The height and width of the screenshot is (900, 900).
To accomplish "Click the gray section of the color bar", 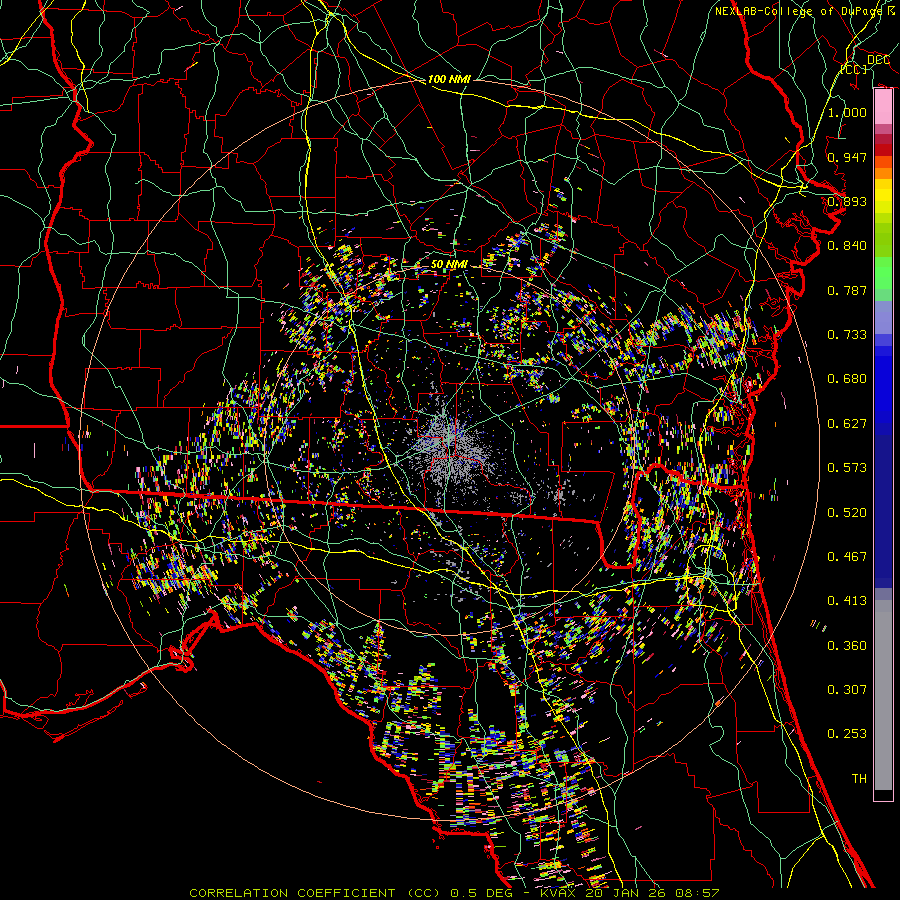I will [883, 690].
